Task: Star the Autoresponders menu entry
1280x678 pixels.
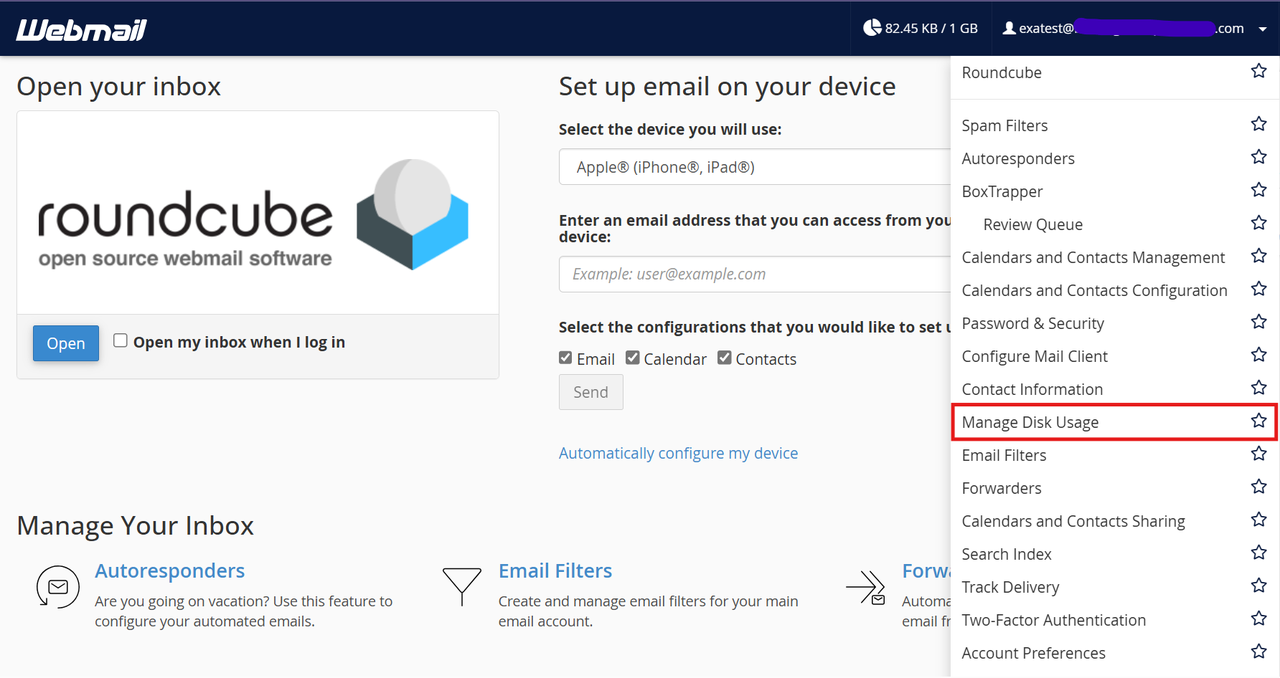Action: tap(1259, 157)
